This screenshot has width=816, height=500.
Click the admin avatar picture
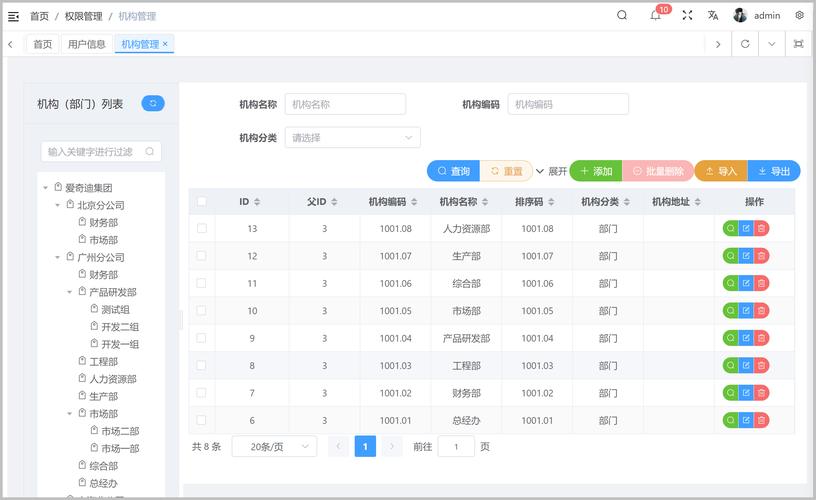point(740,15)
